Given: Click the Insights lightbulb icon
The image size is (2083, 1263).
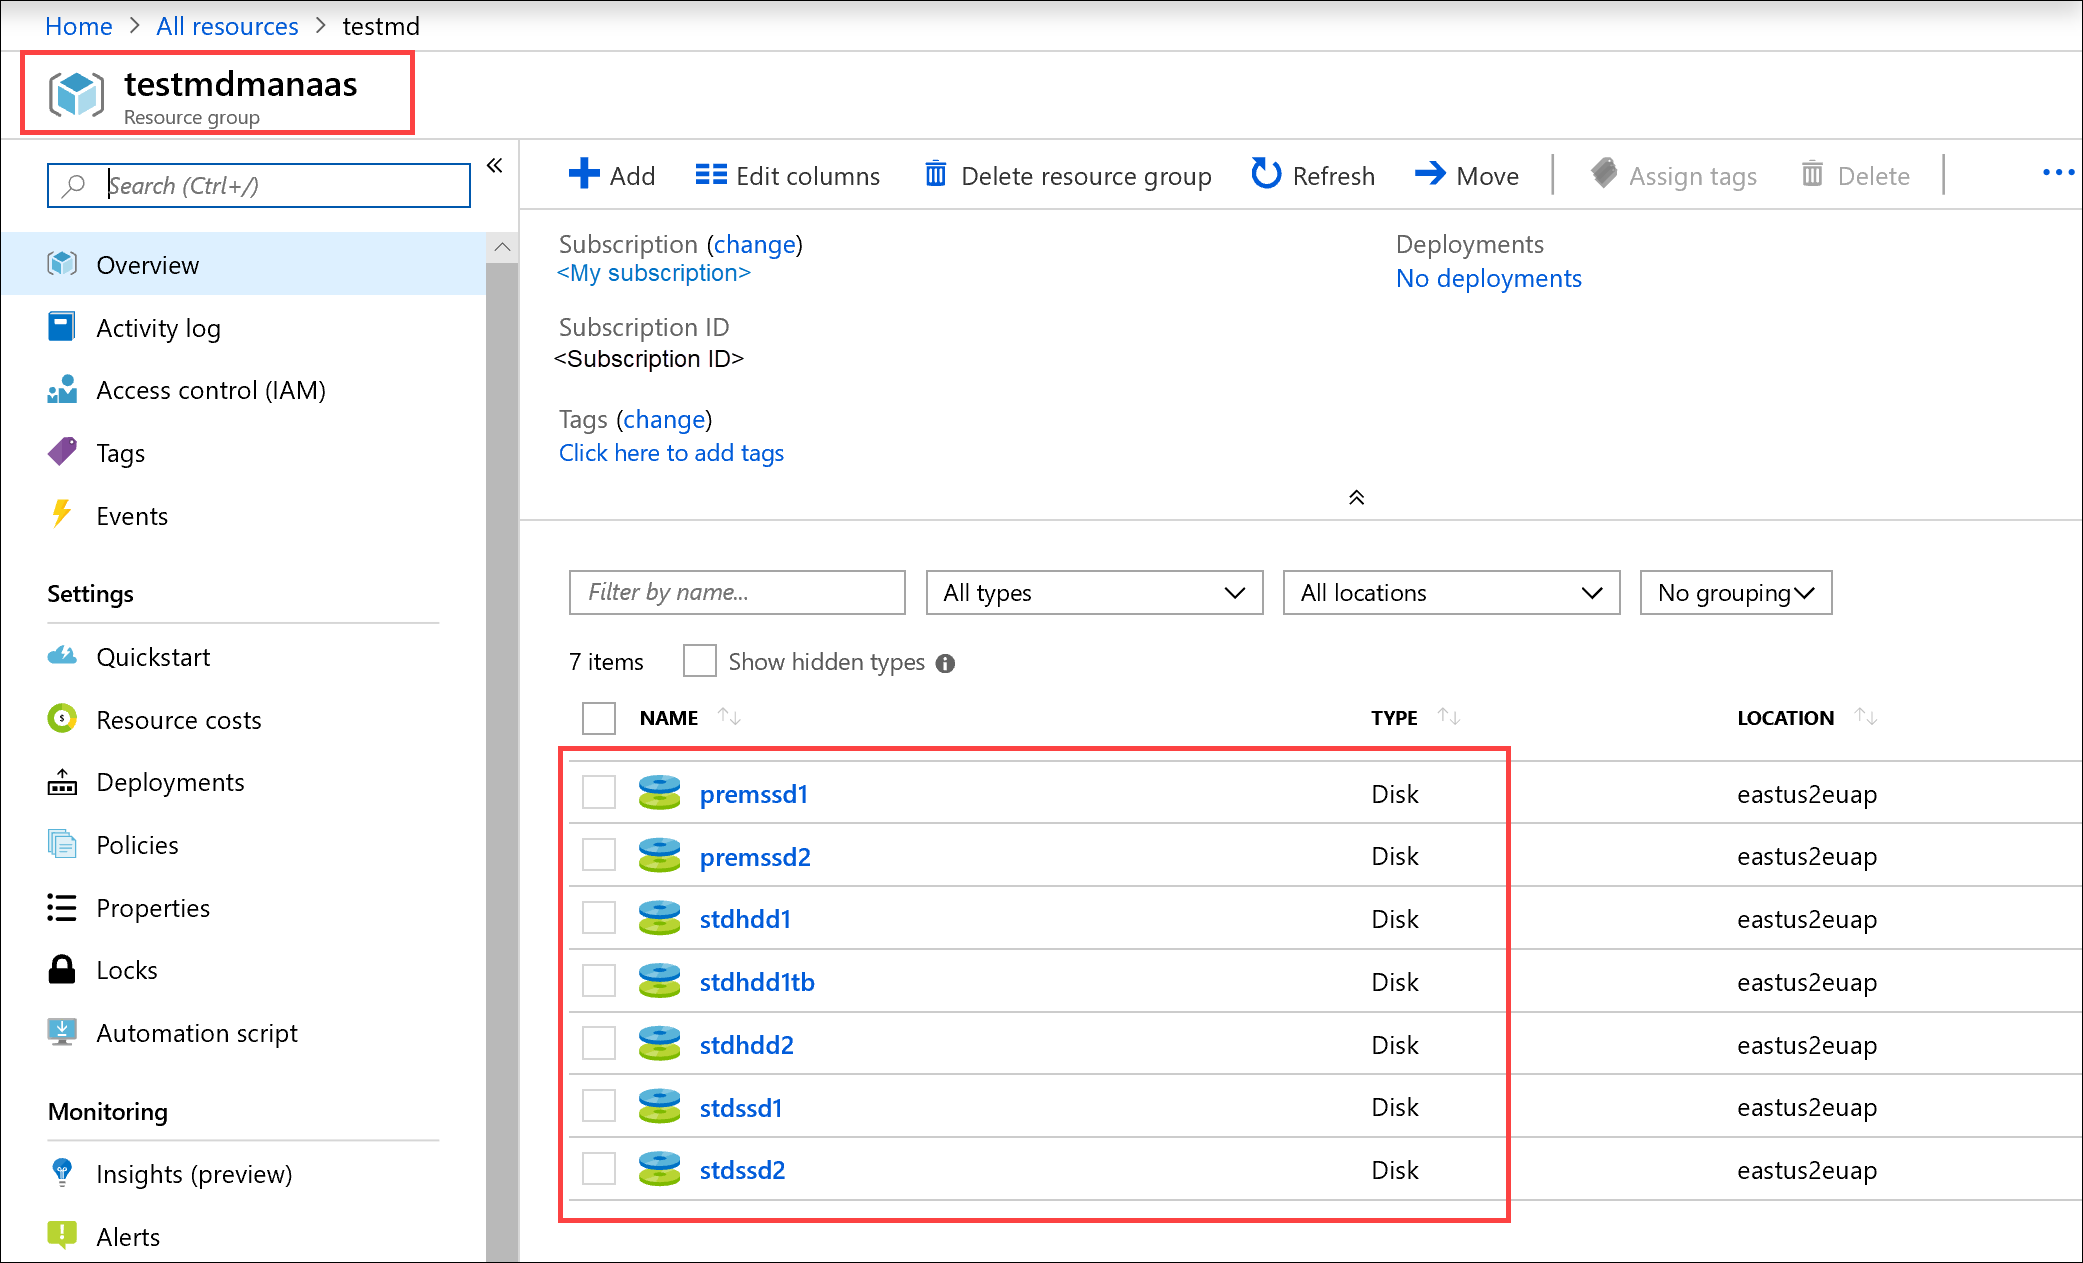Looking at the screenshot, I should coord(62,1172).
